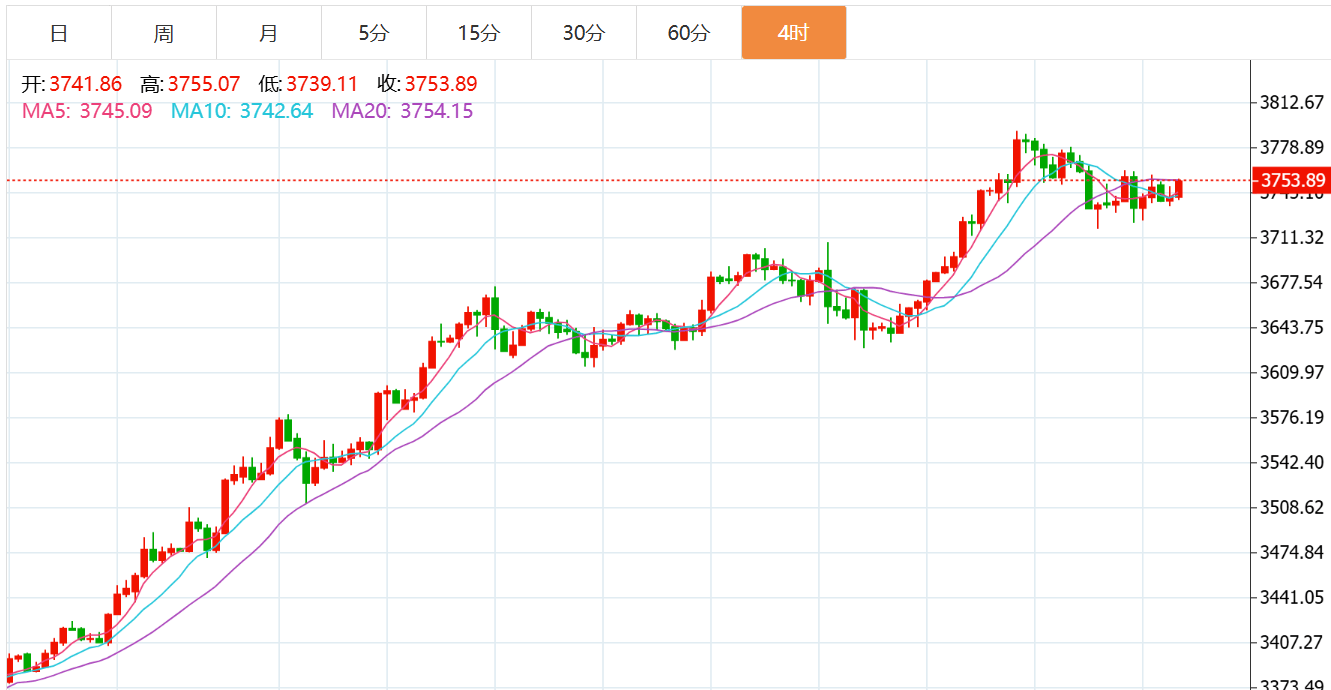
Task: Click the opening price 3741.86
Action: click(85, 85)
